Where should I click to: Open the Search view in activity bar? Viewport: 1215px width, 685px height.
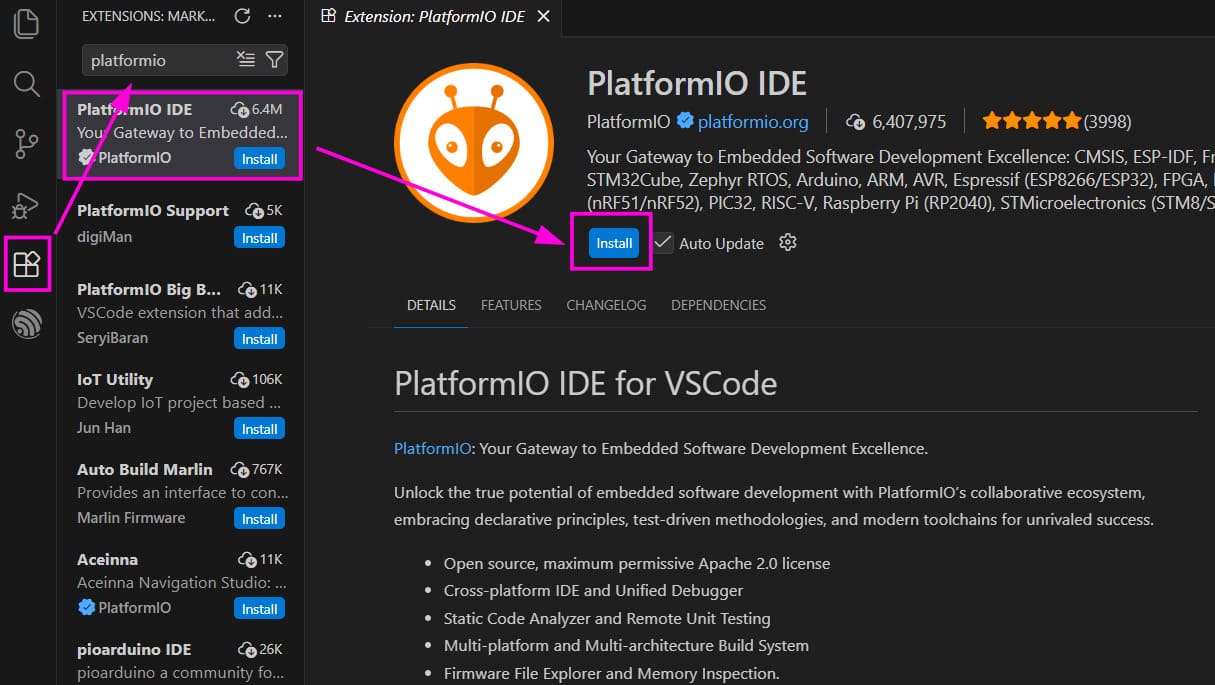click(x=27, y=84)
